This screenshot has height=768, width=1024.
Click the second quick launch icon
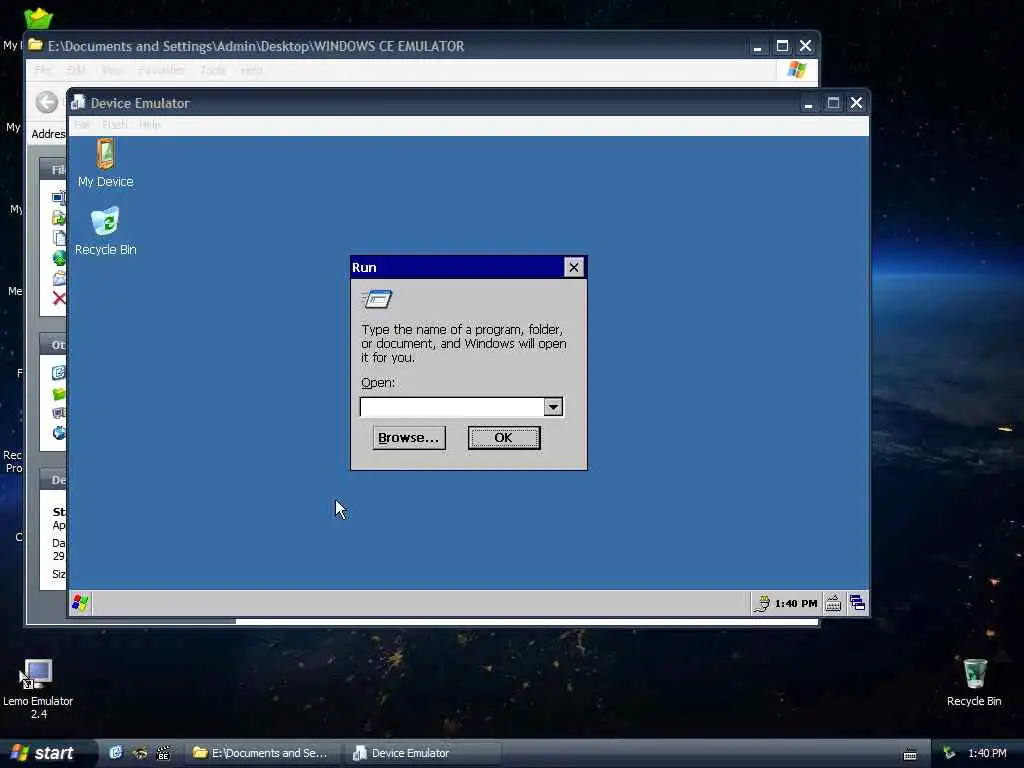pyautogui.click(x=140, y=753)
